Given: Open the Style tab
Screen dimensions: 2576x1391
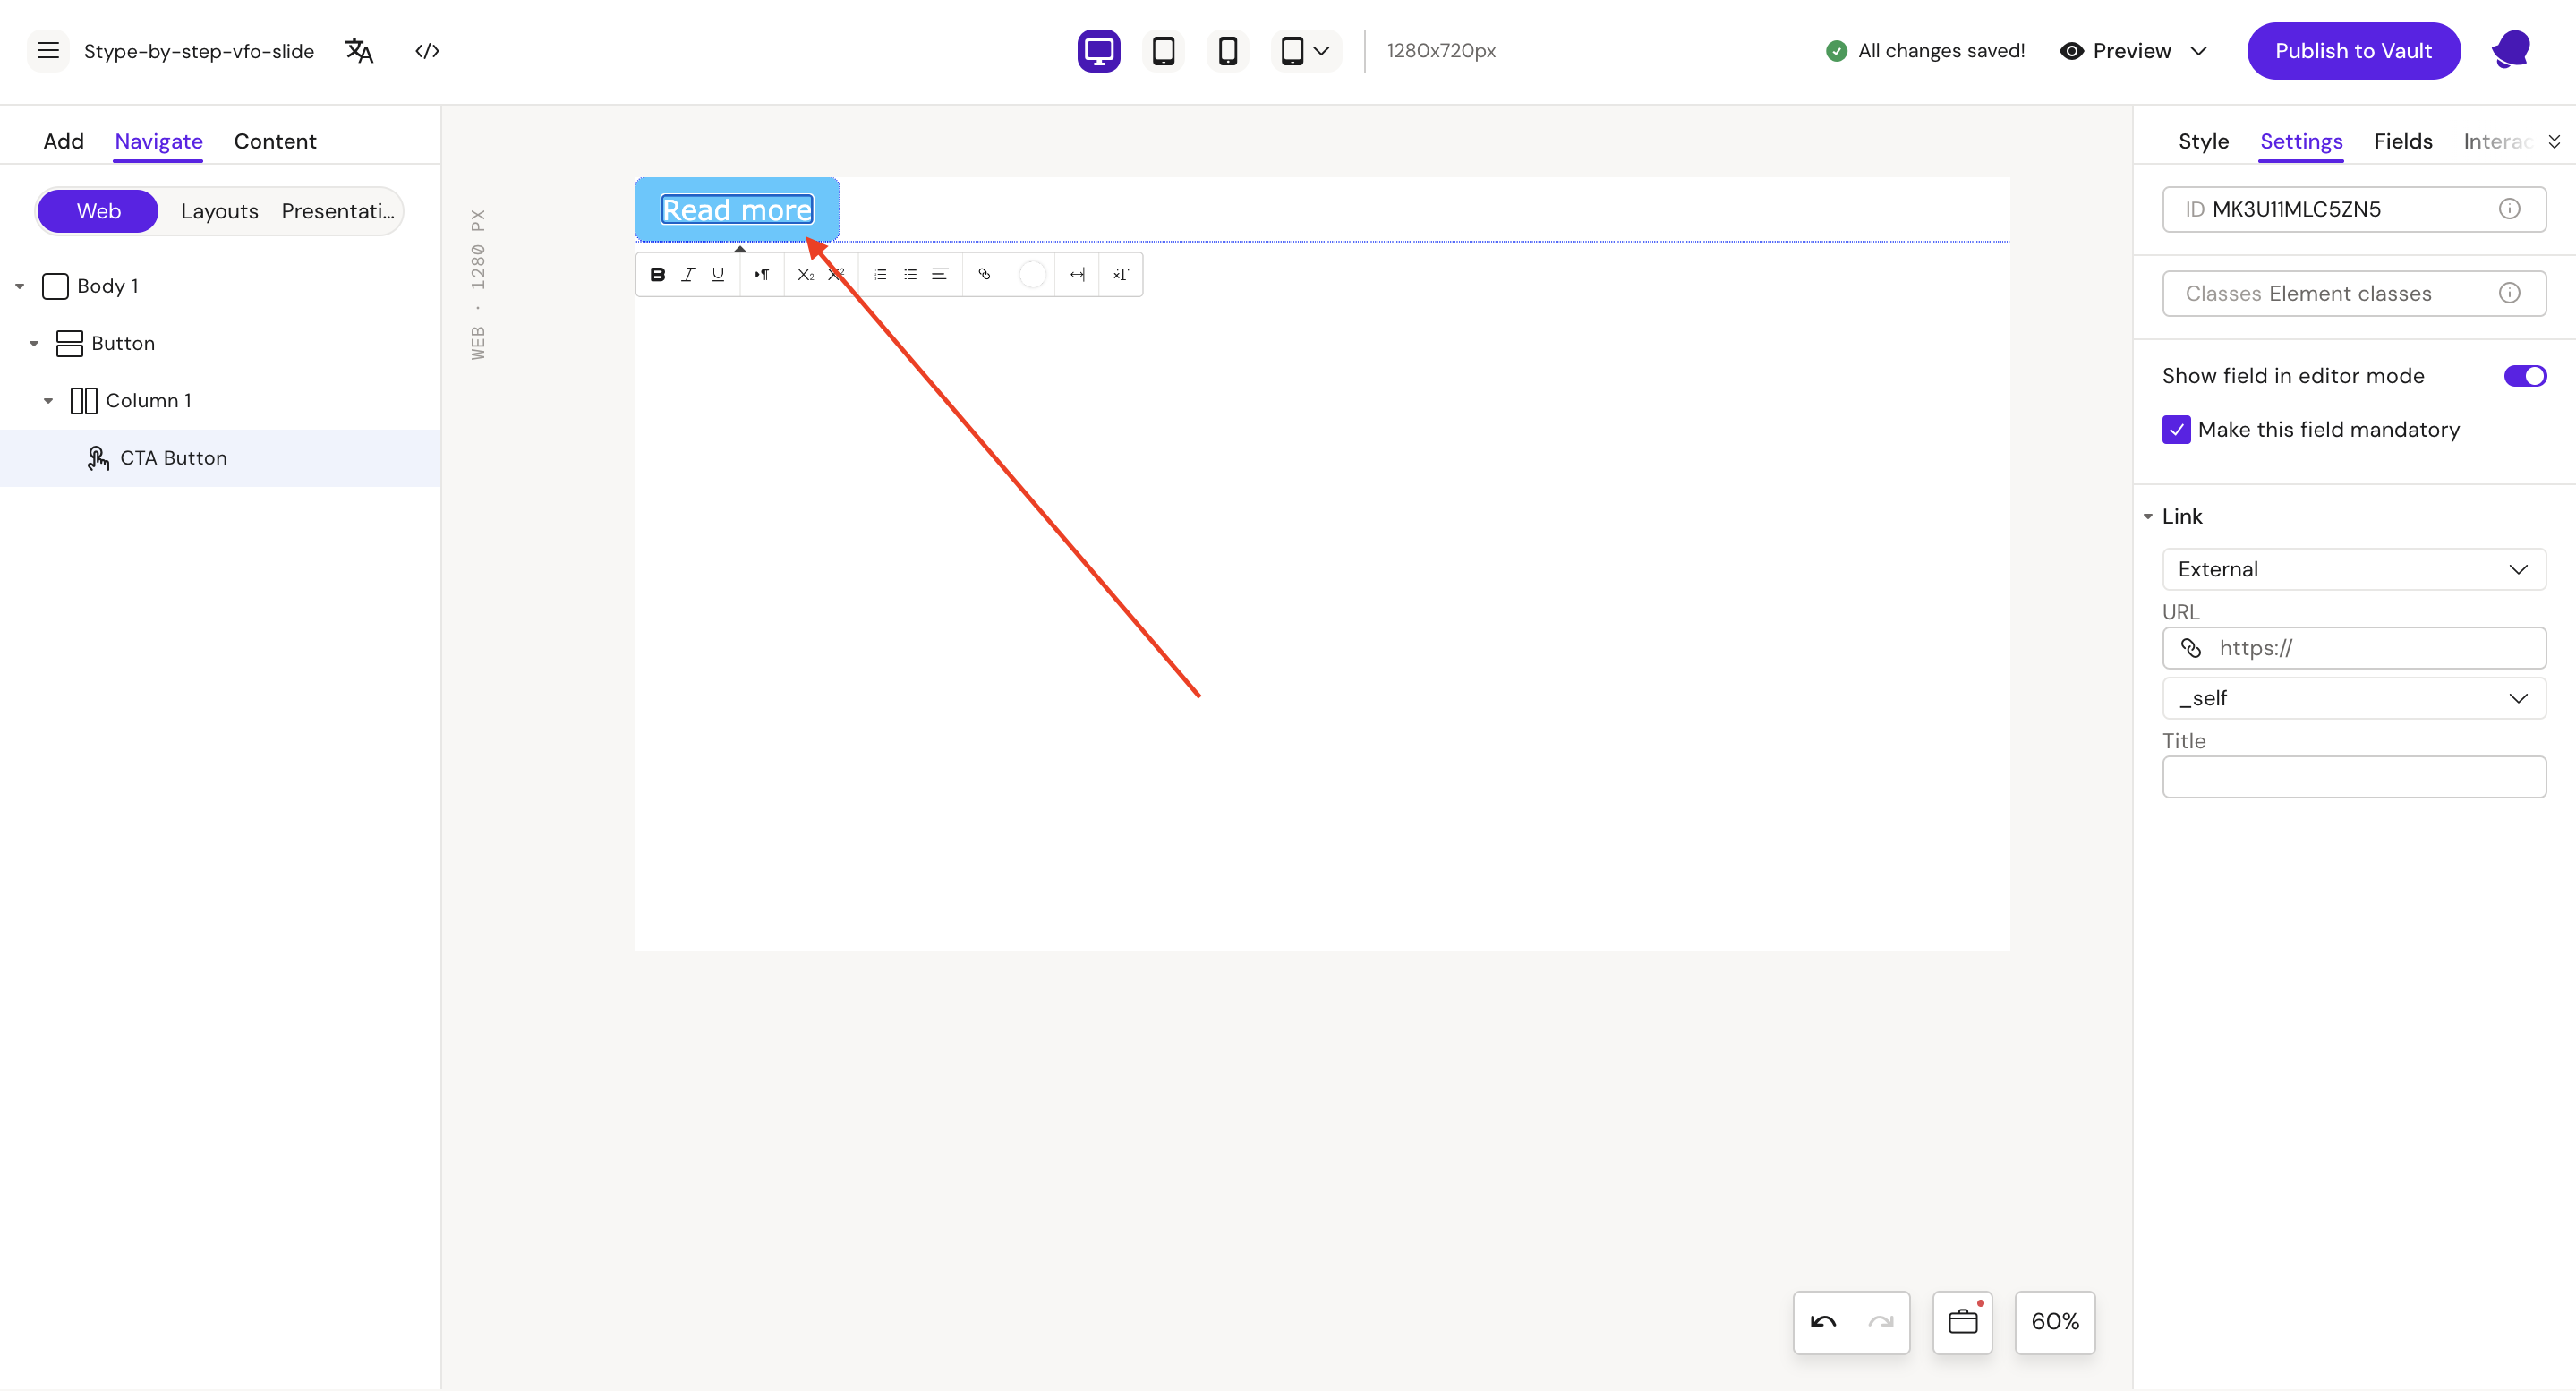Looking at the screenshot, I should [x=2203, y=141].
